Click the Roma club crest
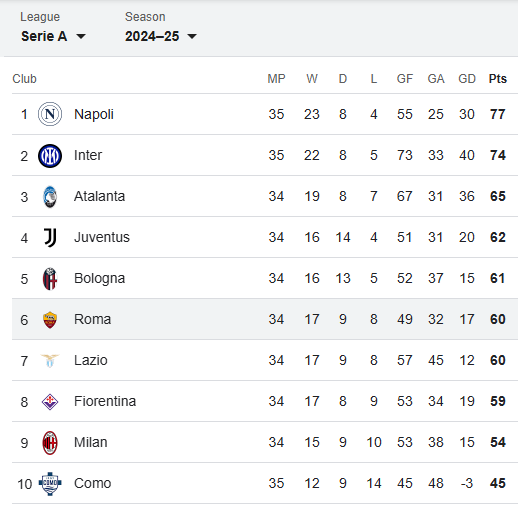The width and height of the screenshot is (518, 505). click(50, 320)
